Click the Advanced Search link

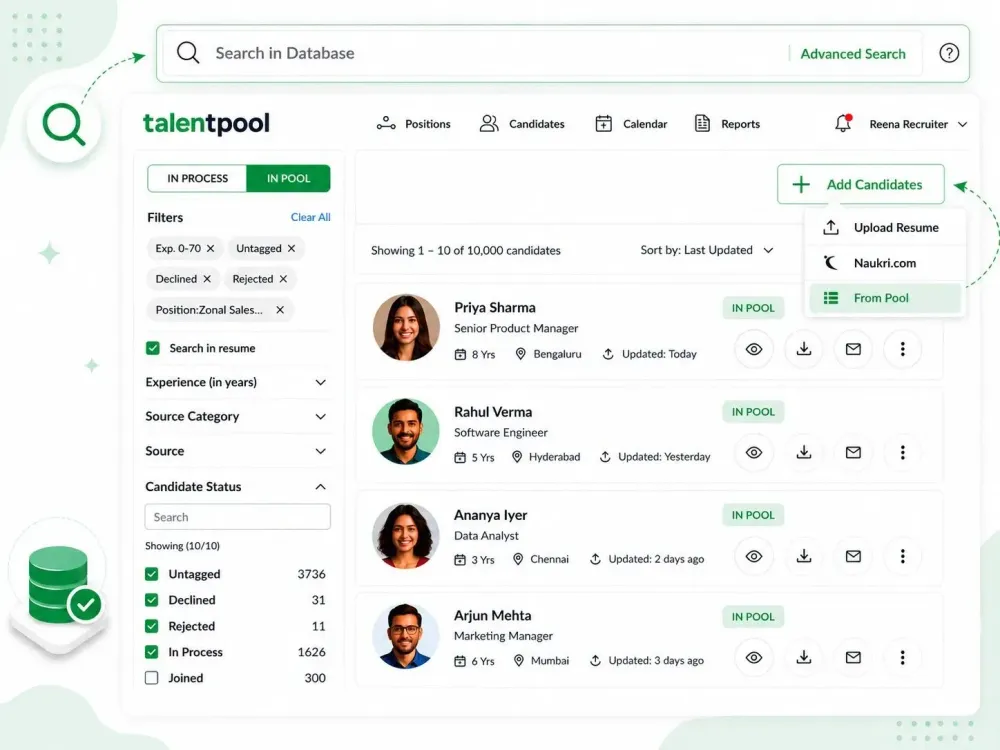click(x=853, y=54)
